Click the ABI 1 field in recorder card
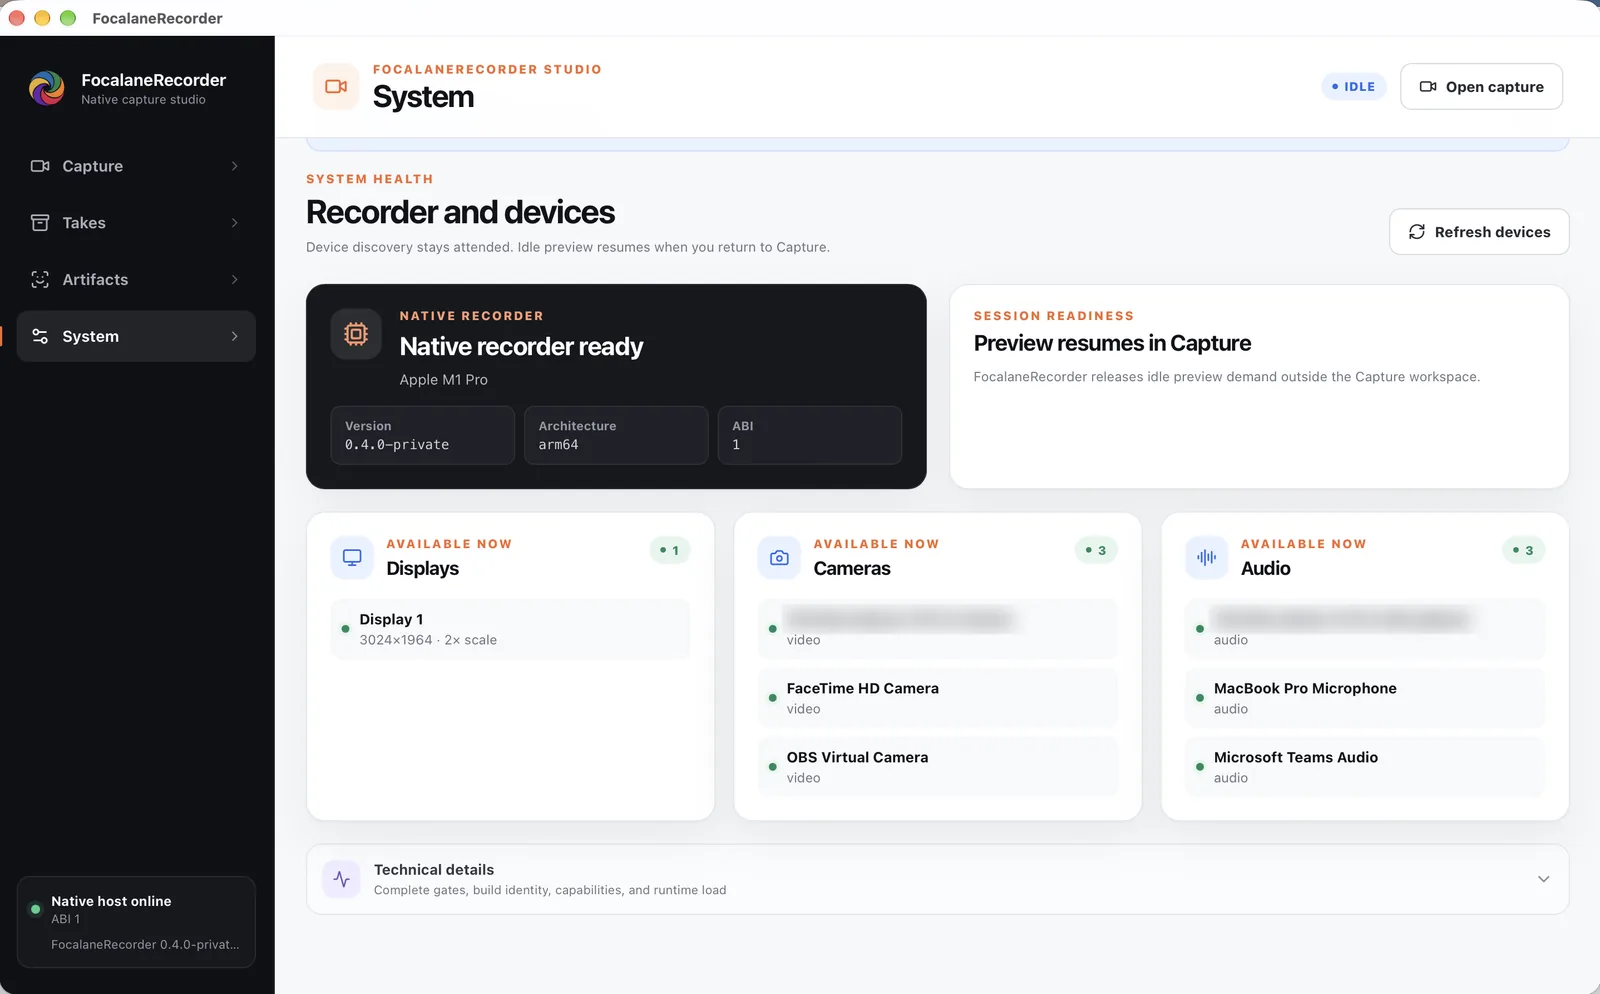 pyautogui.click(x=810, y=435)
